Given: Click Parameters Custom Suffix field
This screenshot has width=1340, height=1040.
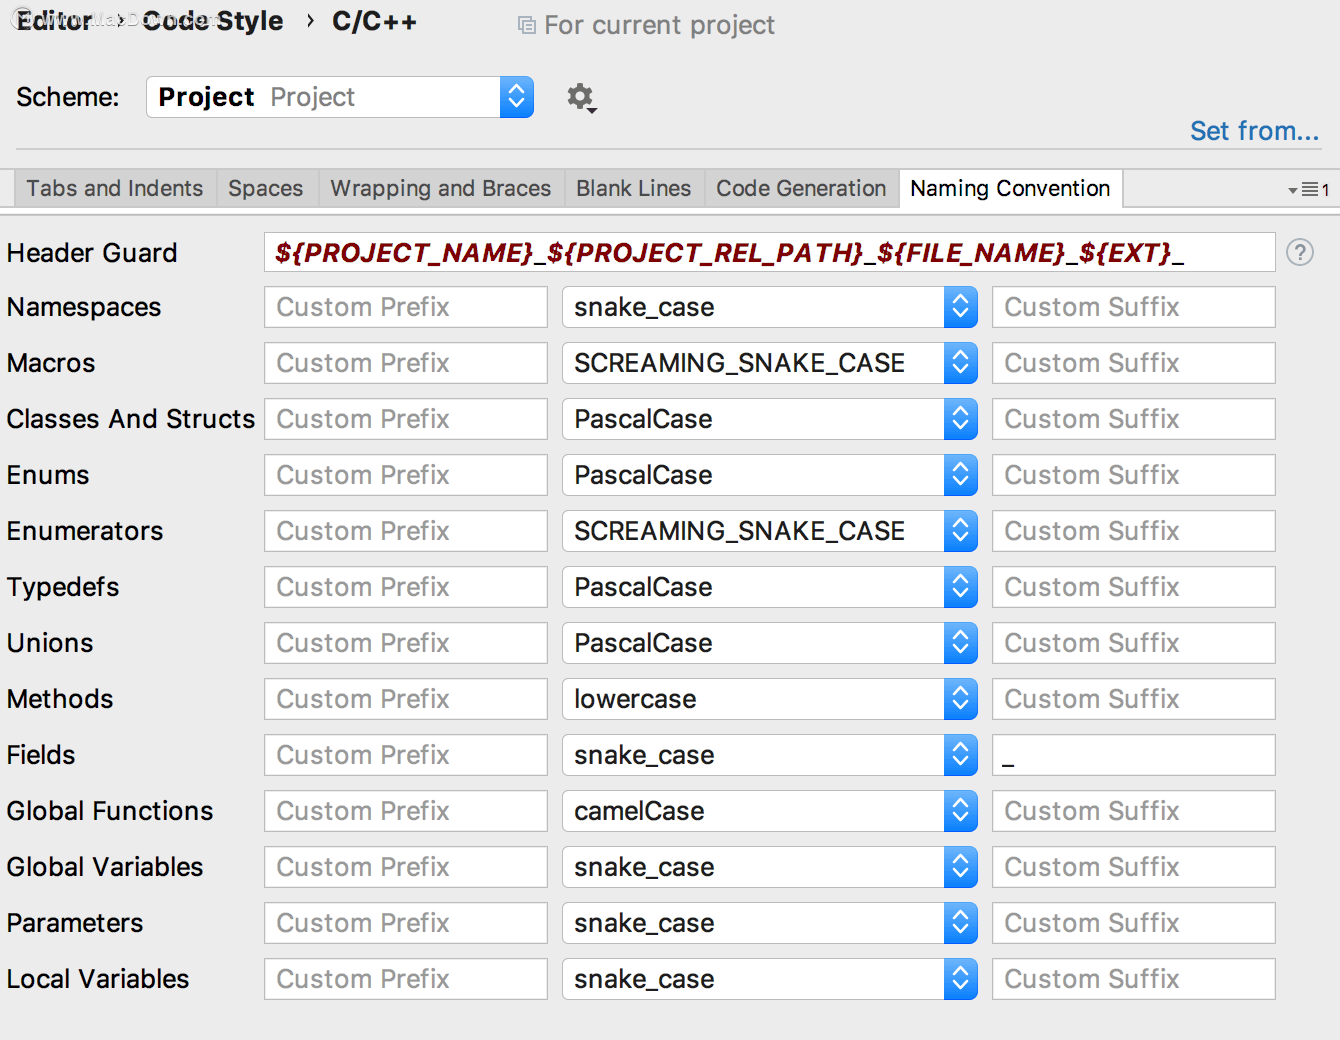Looking at the screenshot, I should click(x=1134, y=923).
